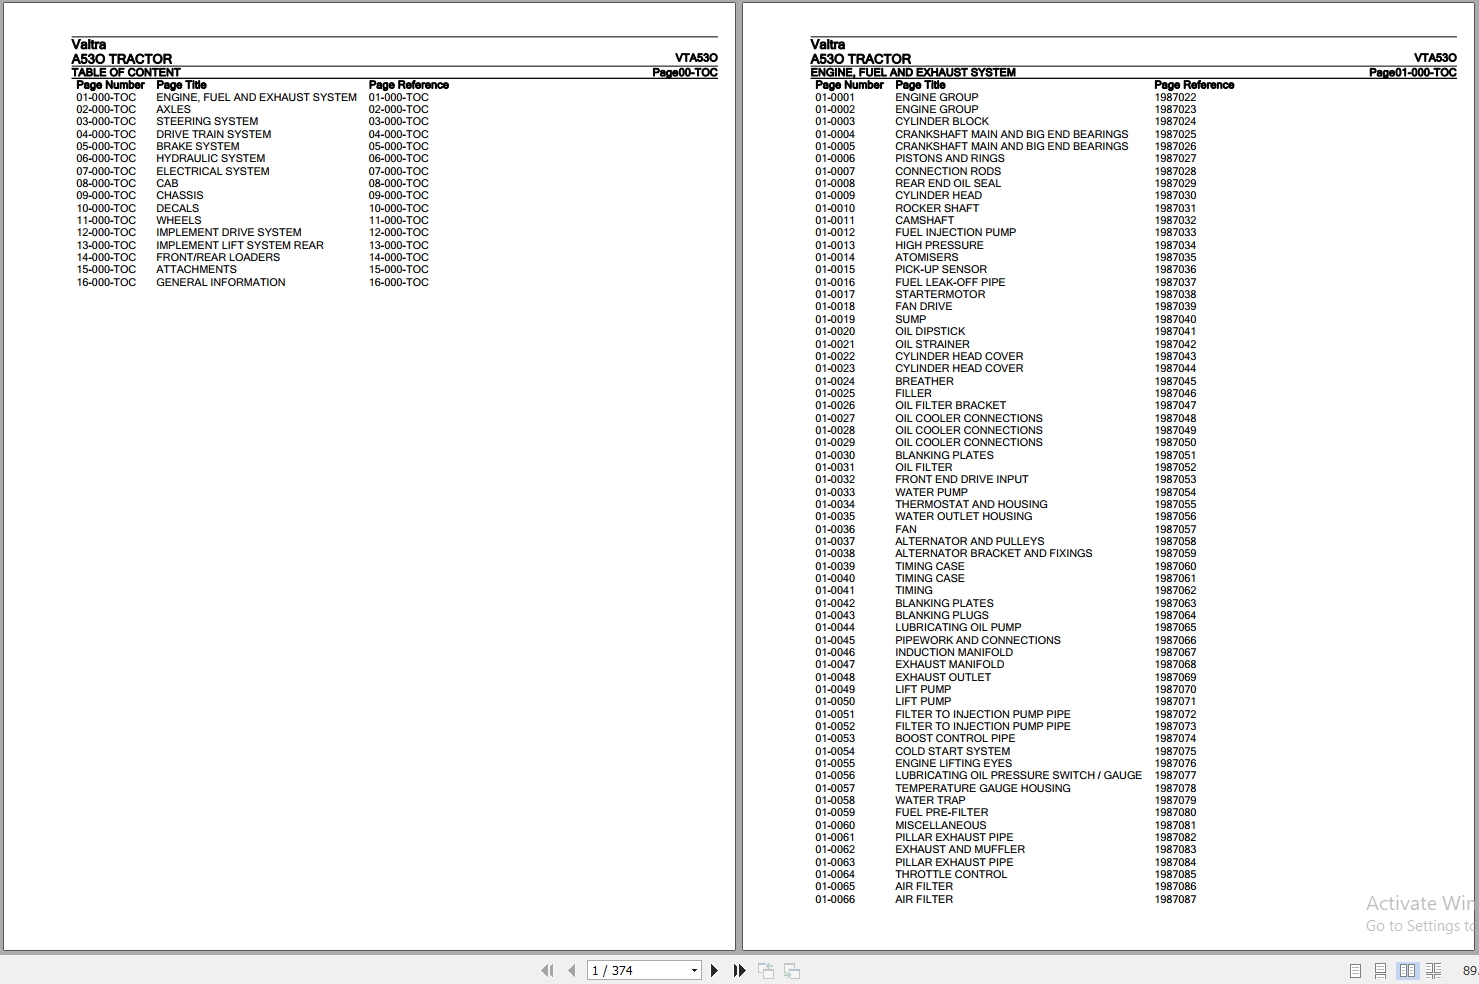Click OIL DIPSTICK title
The height and width of the screenshot is (984, 1479).
coord(930,331)
